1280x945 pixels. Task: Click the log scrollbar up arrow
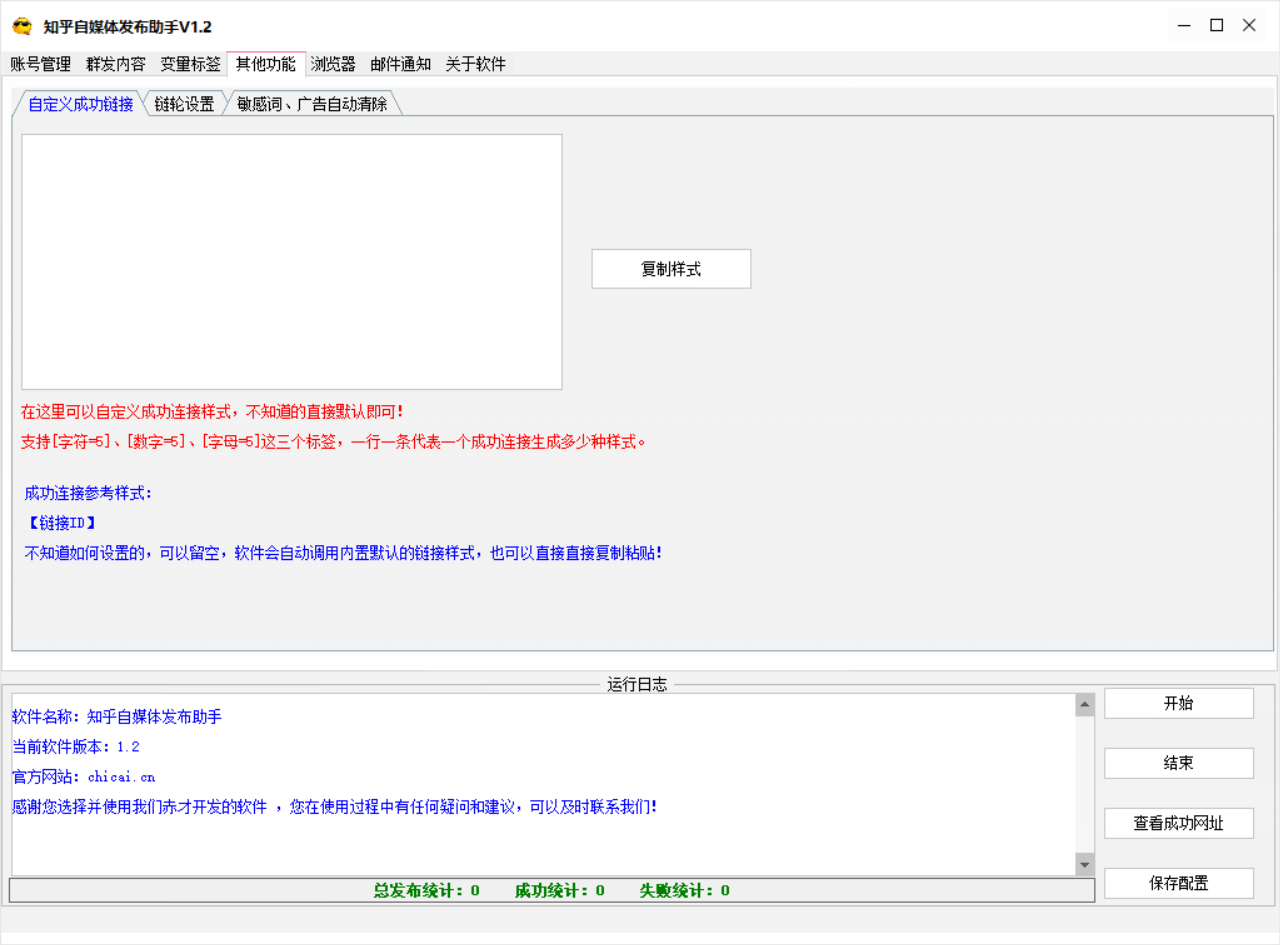1085,705
